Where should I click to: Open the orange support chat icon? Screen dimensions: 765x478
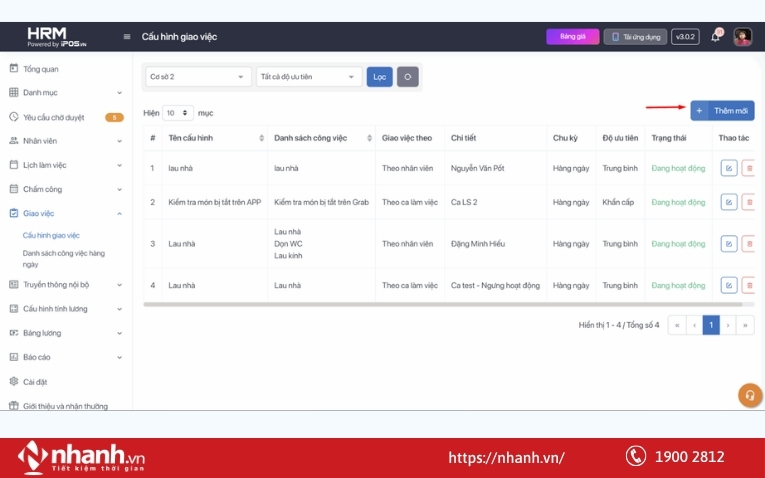pyautogui.click(x=748, y=395)
